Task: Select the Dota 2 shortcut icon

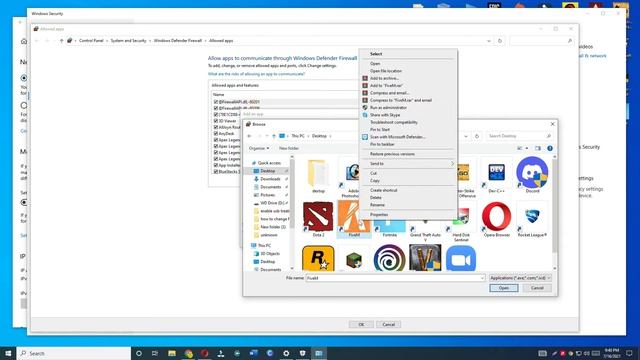Action: tap(318, 217)
